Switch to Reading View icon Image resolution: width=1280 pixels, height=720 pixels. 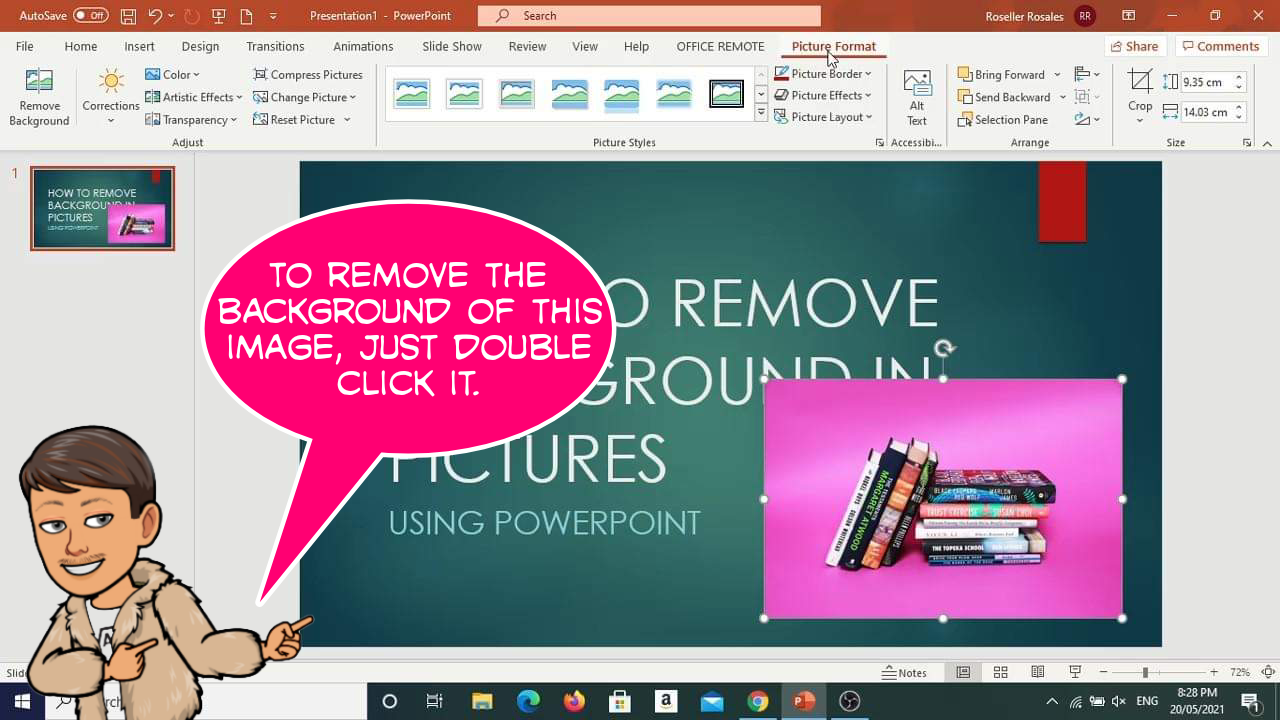(x=1038, y=673)
